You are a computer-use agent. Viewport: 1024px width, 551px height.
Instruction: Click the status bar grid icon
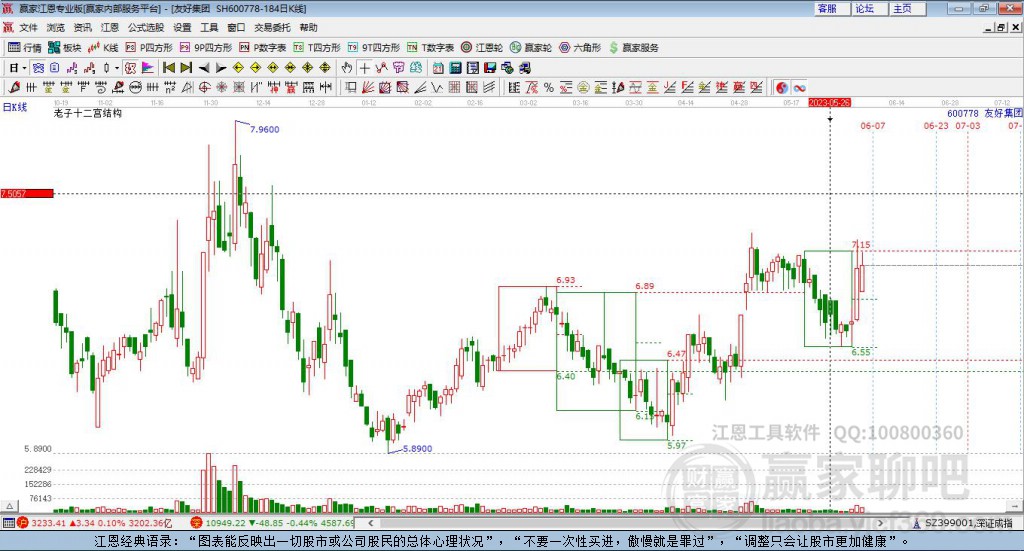[x=8, y=523]
